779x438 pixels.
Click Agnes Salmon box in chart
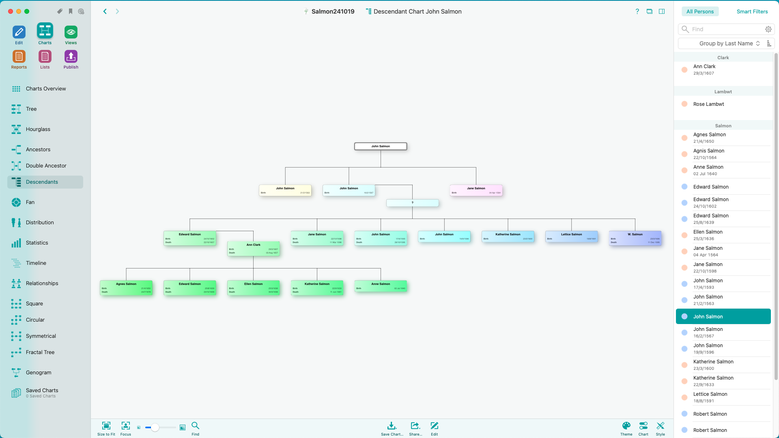126,288
